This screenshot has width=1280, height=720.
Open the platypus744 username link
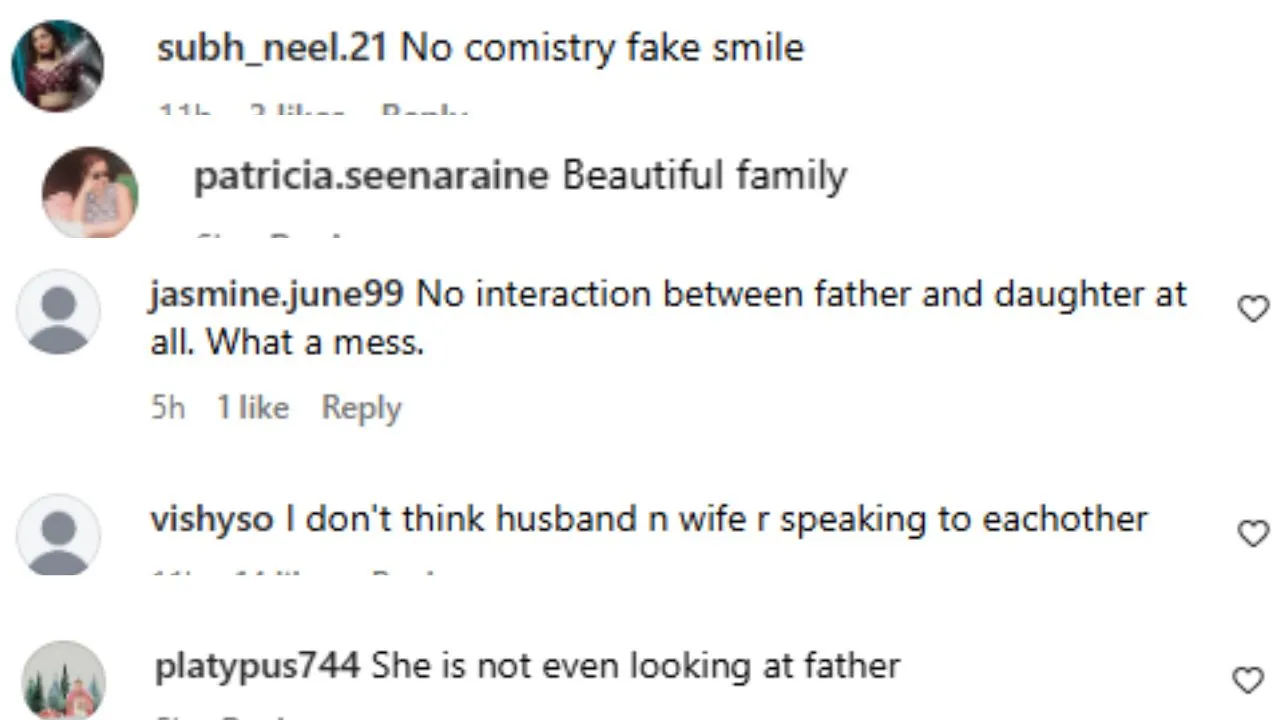pyautogui.click(x=257, y=667)
